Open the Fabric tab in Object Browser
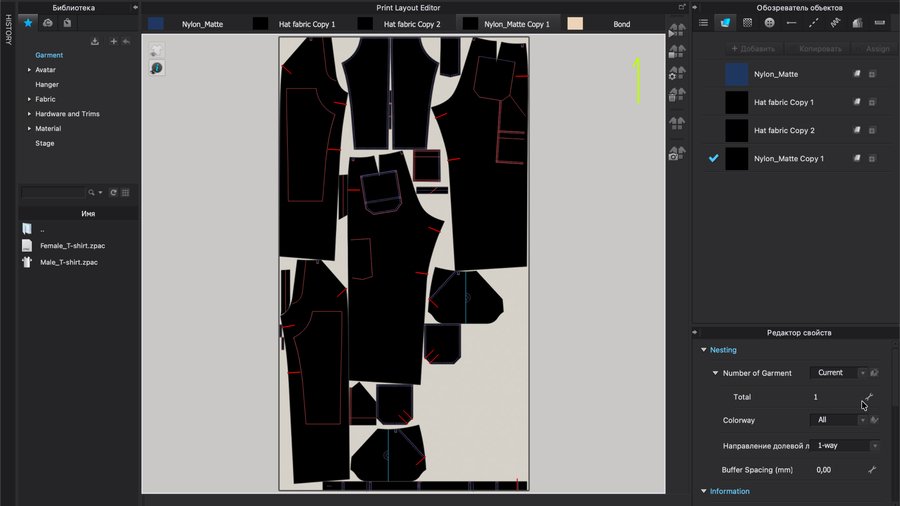The height and width of the screenshot is (506, 900). [x=725, y=22]
